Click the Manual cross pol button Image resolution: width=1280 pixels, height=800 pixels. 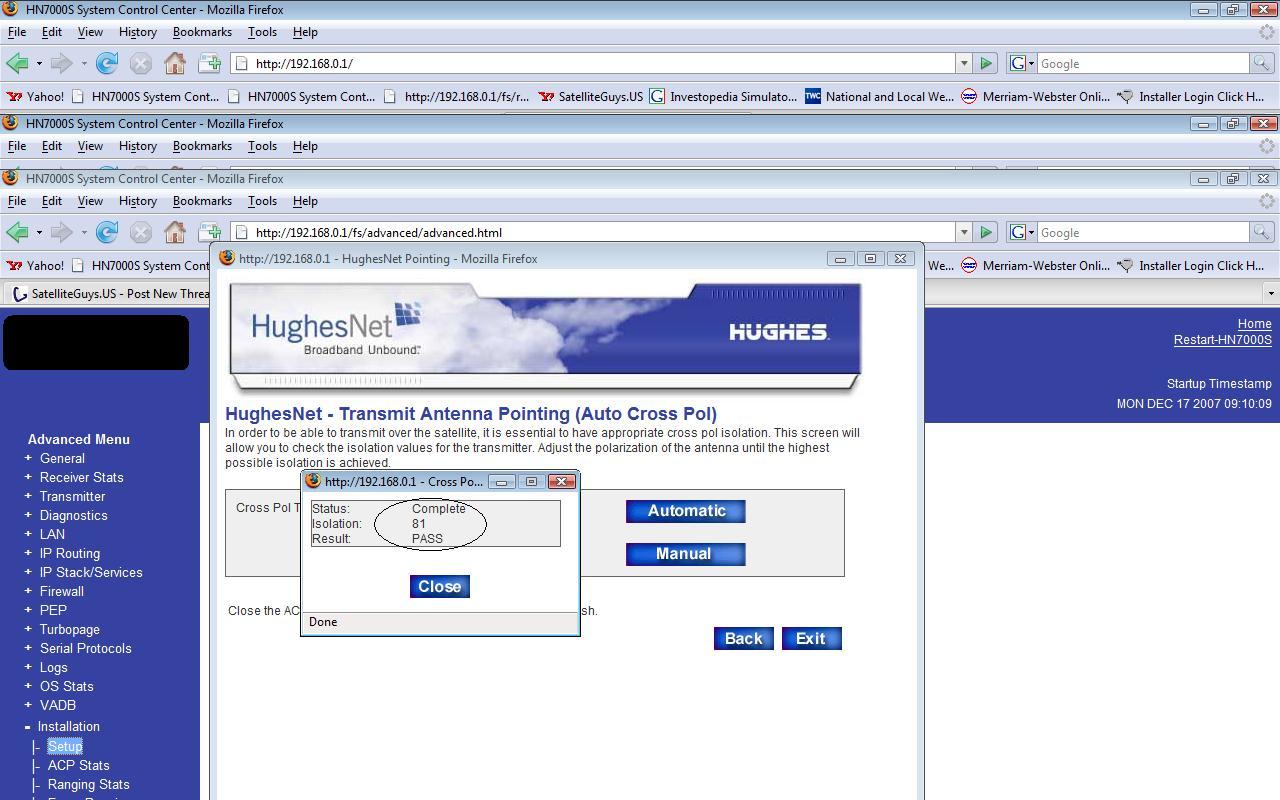pos(686,554)
